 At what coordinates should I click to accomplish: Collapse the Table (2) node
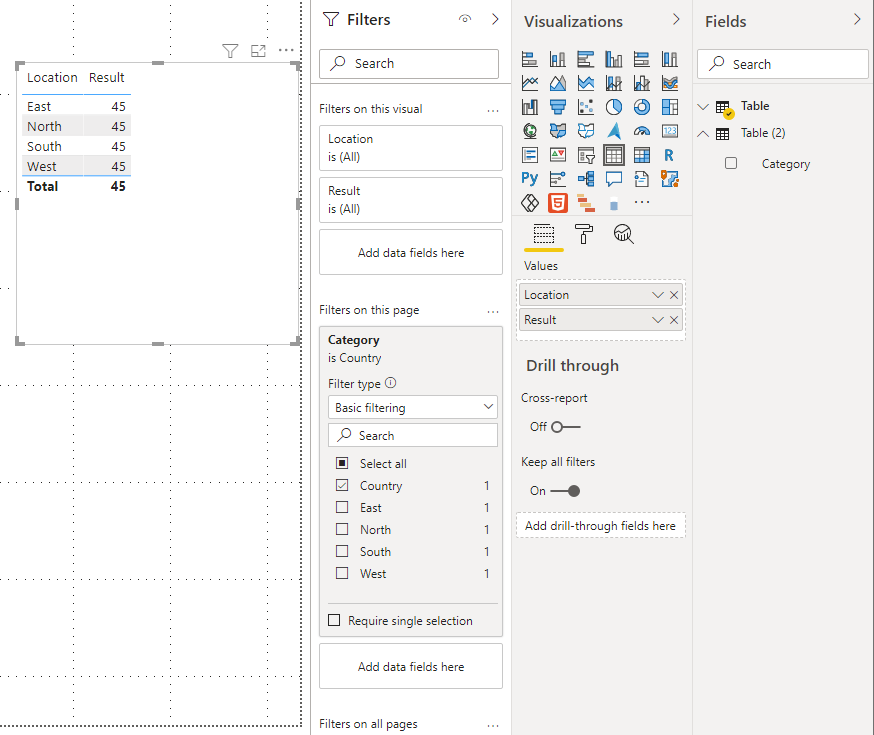(703, 134)
